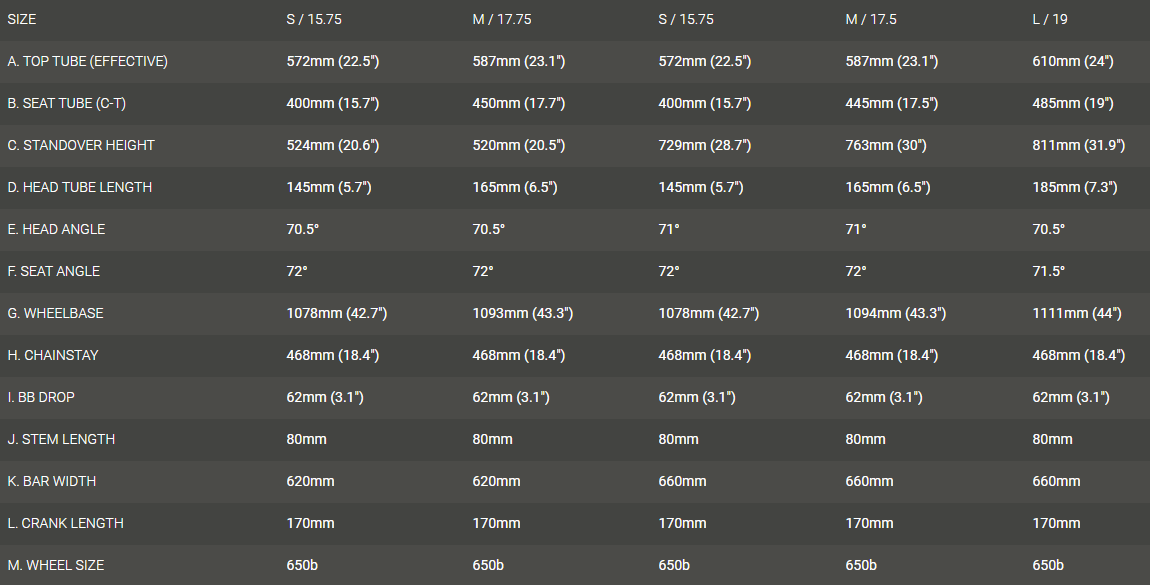Select the H. Chainstay row label
Viewport: 1150px width, 585px height.
click(x=53, y=355)
